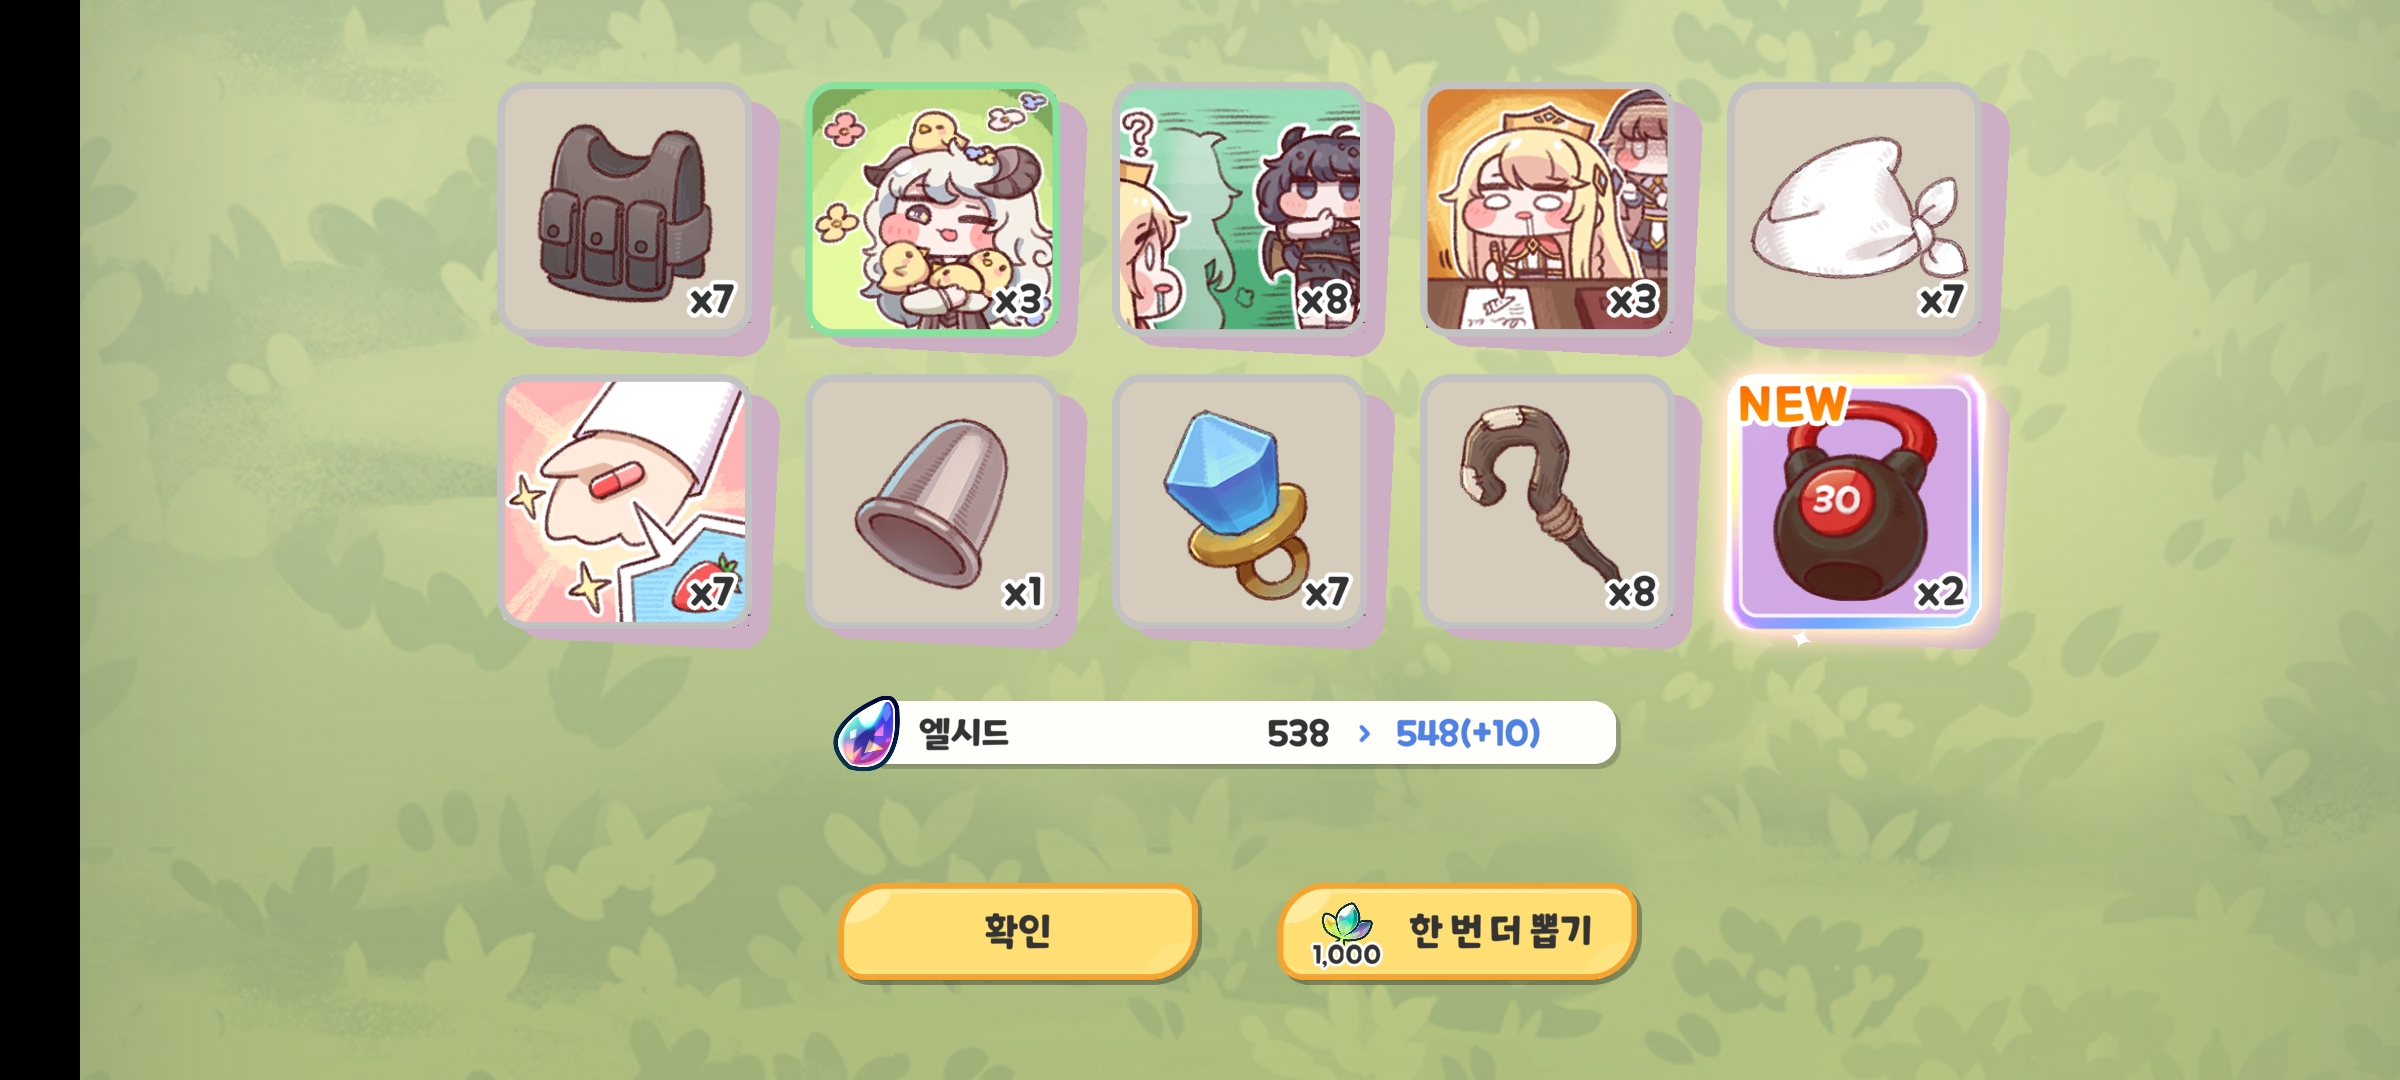Viewport: 2400px width, 1080px height.
Task: View the question mark demon girl card
Action: (x=1240, y=209)
